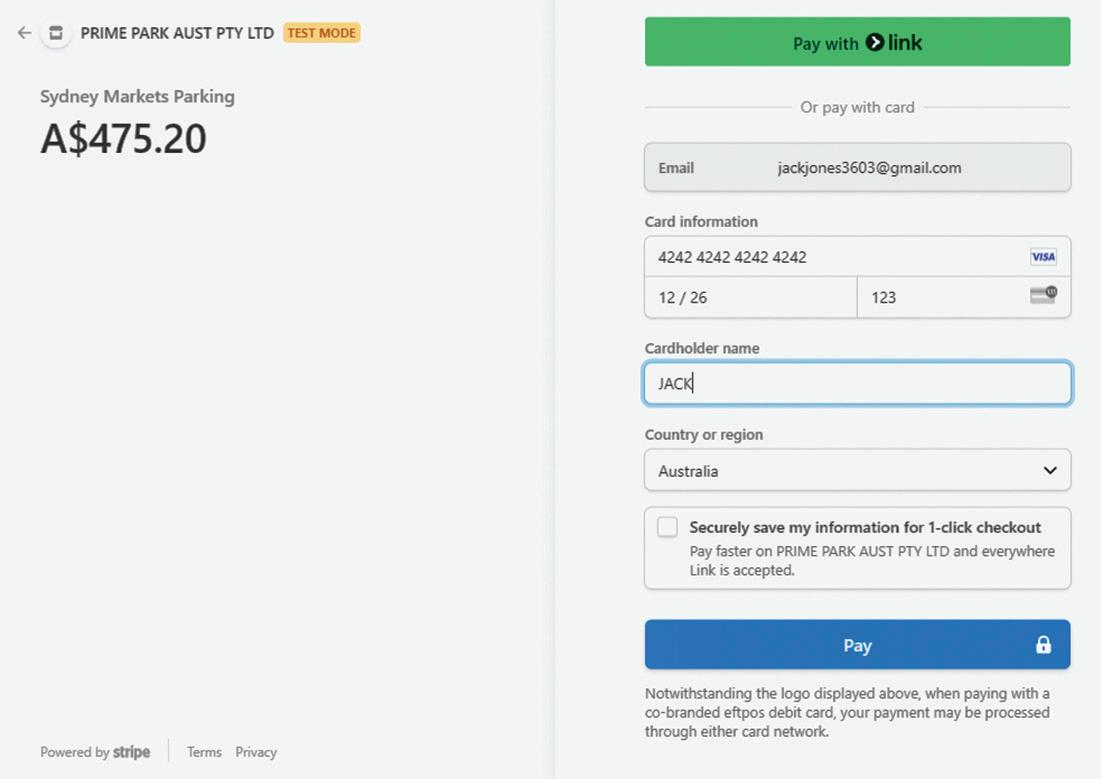Image resolution: width=1101 pixels, height=779 pixels.
Task: Click the card number field
Action: click(835, 257)
